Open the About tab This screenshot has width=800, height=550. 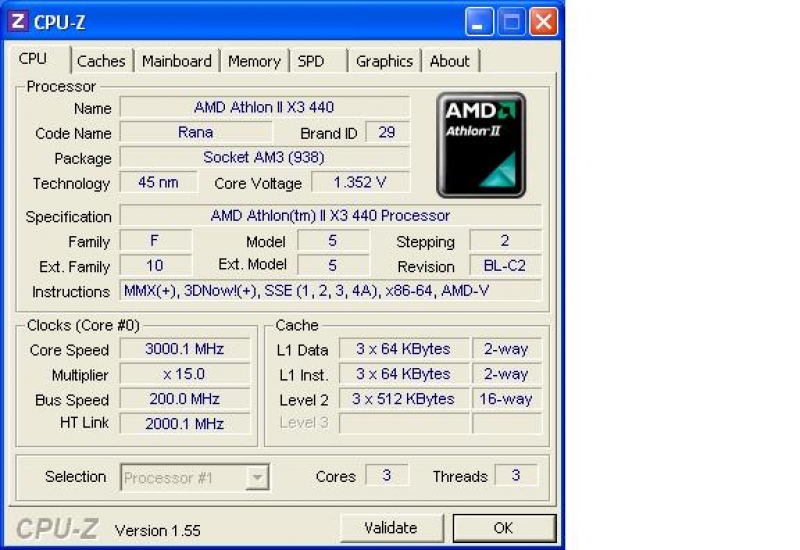449,61
